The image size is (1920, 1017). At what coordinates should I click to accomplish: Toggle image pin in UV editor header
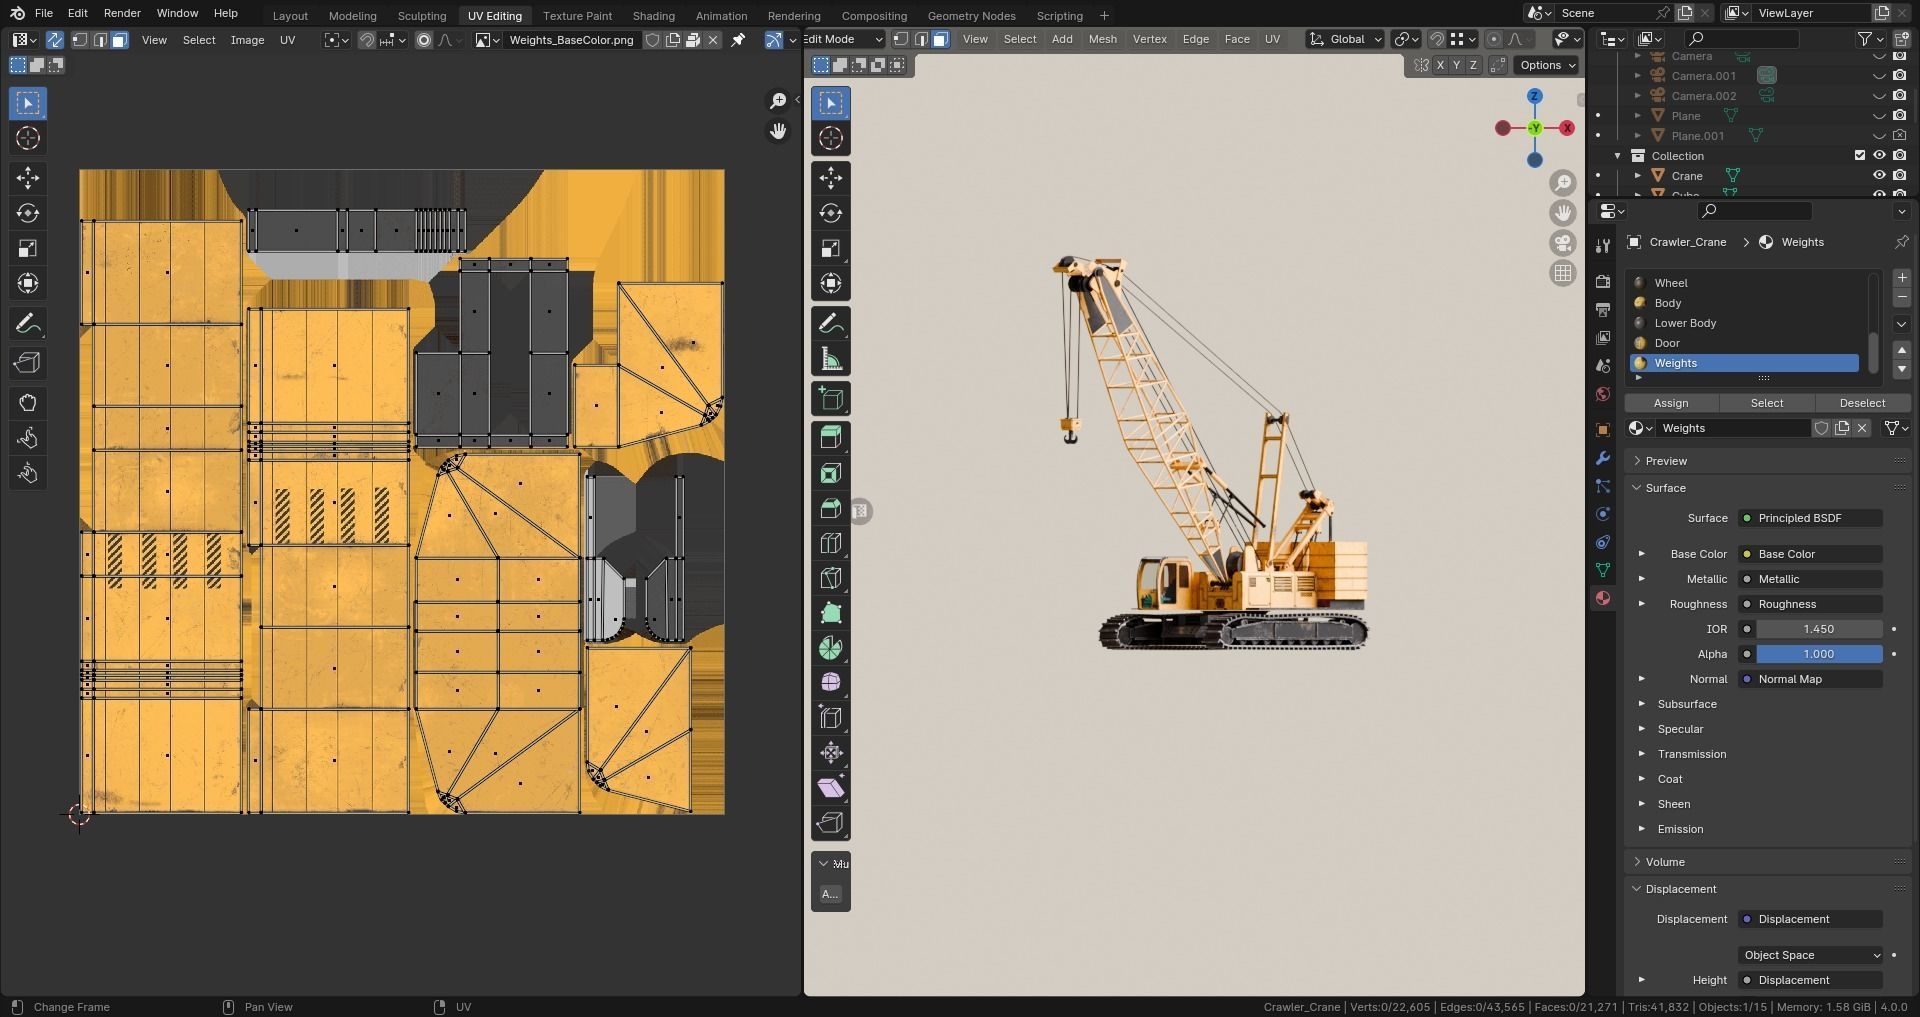(x=738, y=40)
